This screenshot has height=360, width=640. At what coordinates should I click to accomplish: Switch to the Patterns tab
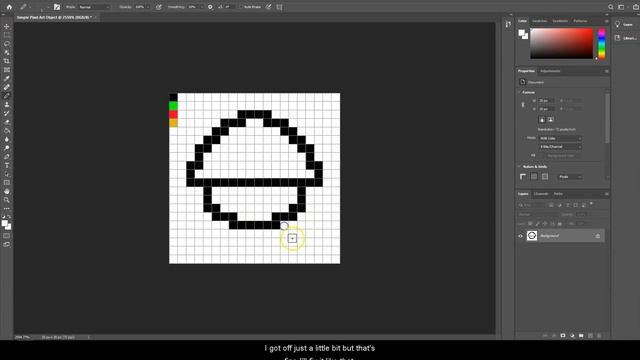click(580, 21)
